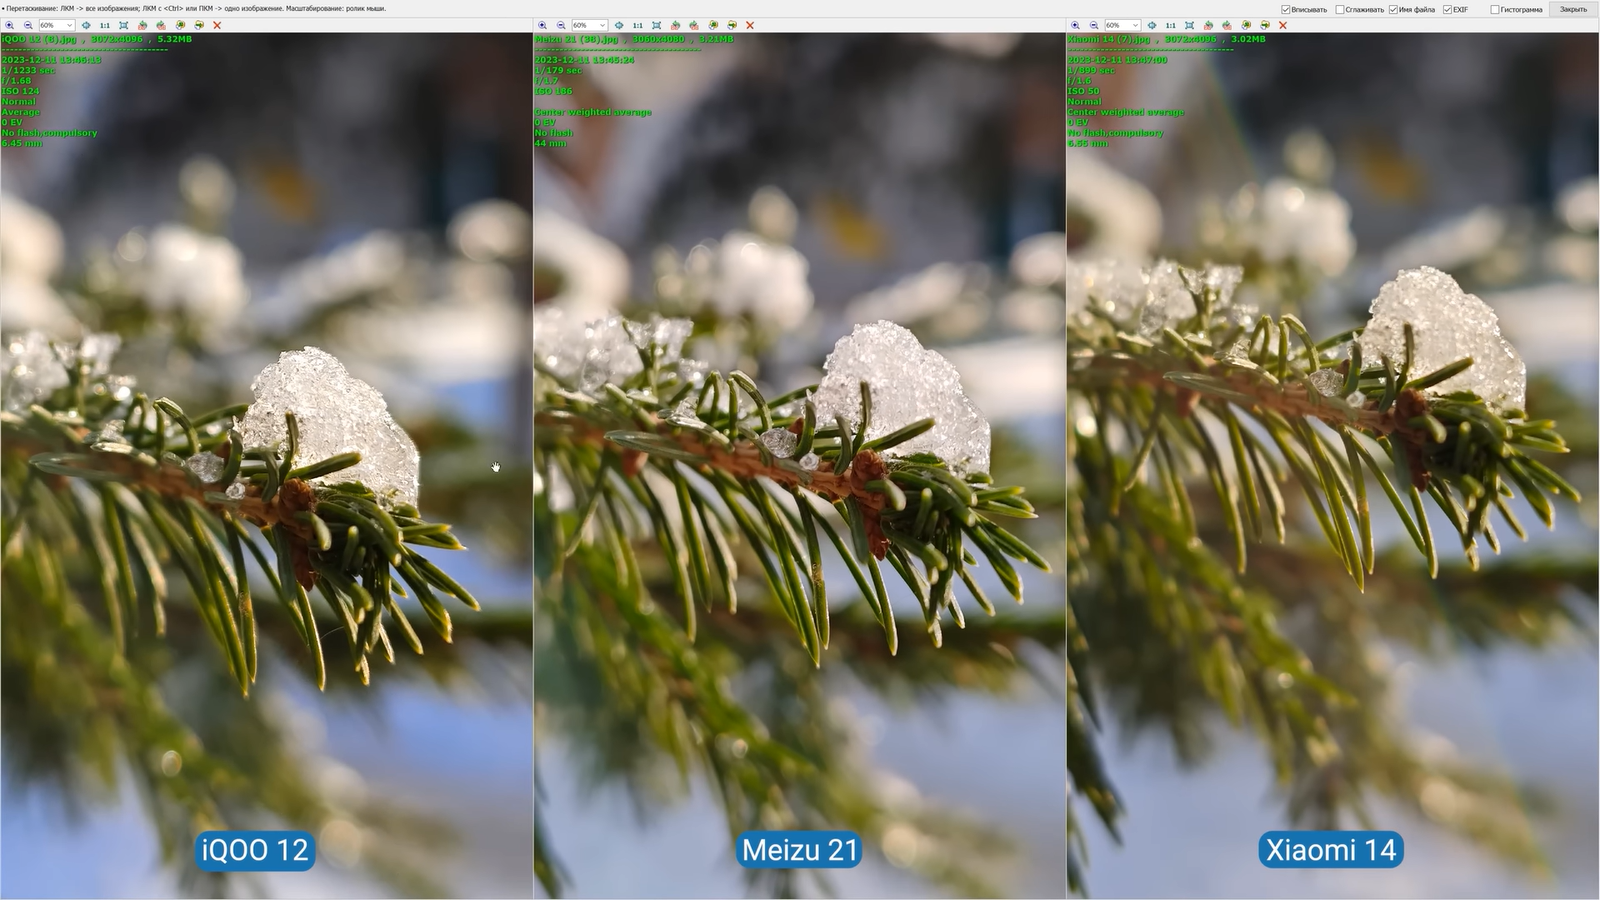Zoom out on the Meizu 21 image
Image resolution: width=1600 pixels, height=900 pixels.
pyautogui.click(x=561, y=25)
